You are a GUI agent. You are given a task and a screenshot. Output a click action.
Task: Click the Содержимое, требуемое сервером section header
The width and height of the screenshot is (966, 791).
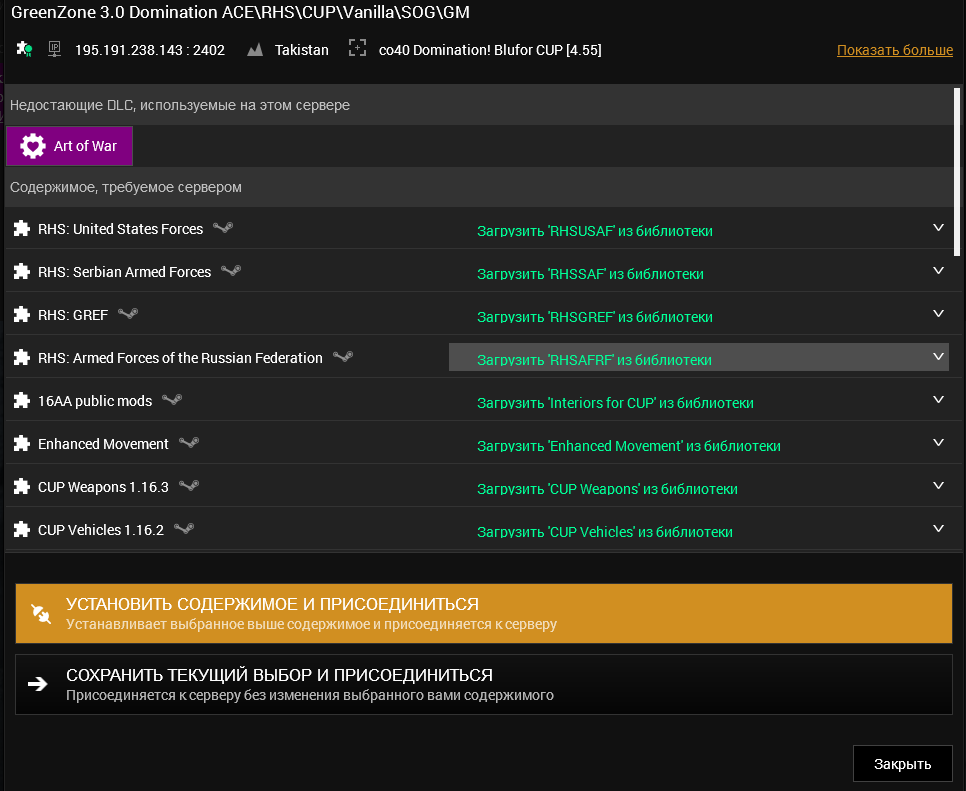point(479,187)
